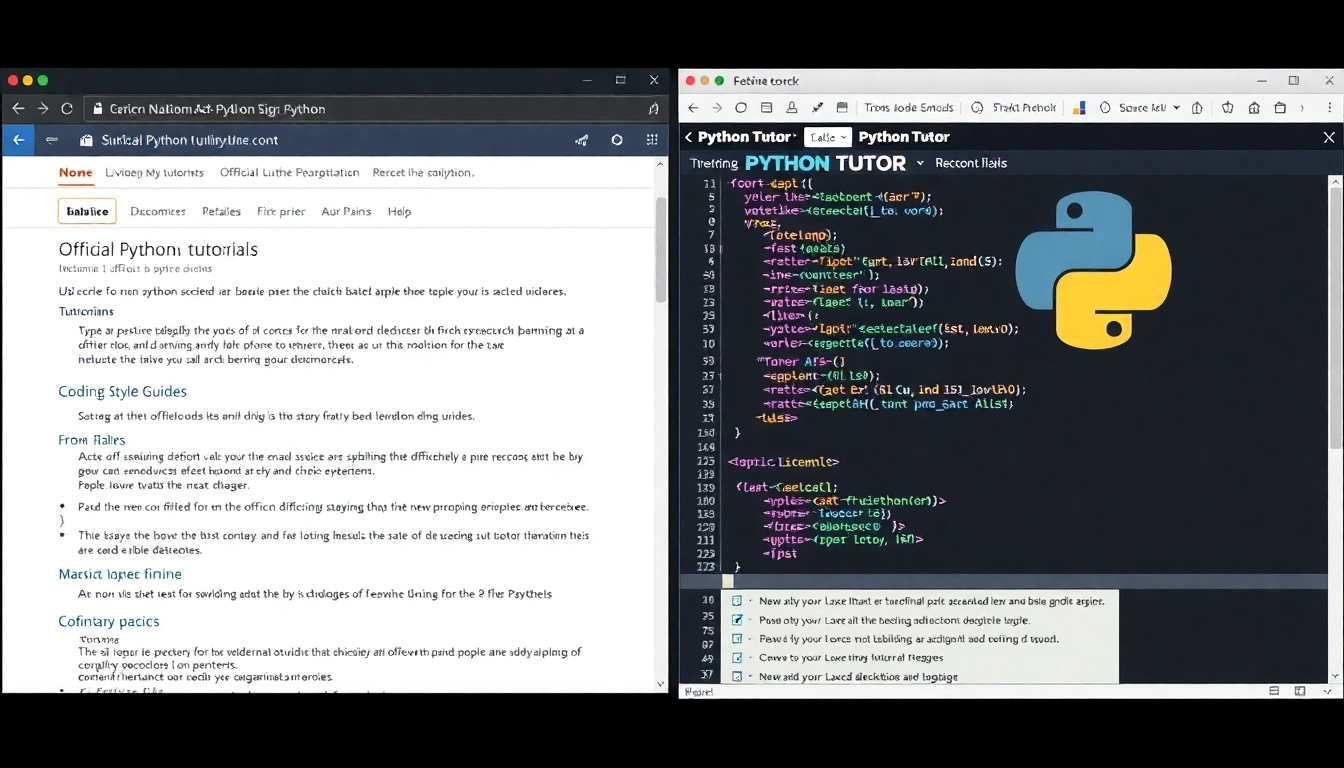This screenshot has width=1344, height=768.
Task: Select the 'Aur Pains' menu item
Action: [x=346, y=211]
